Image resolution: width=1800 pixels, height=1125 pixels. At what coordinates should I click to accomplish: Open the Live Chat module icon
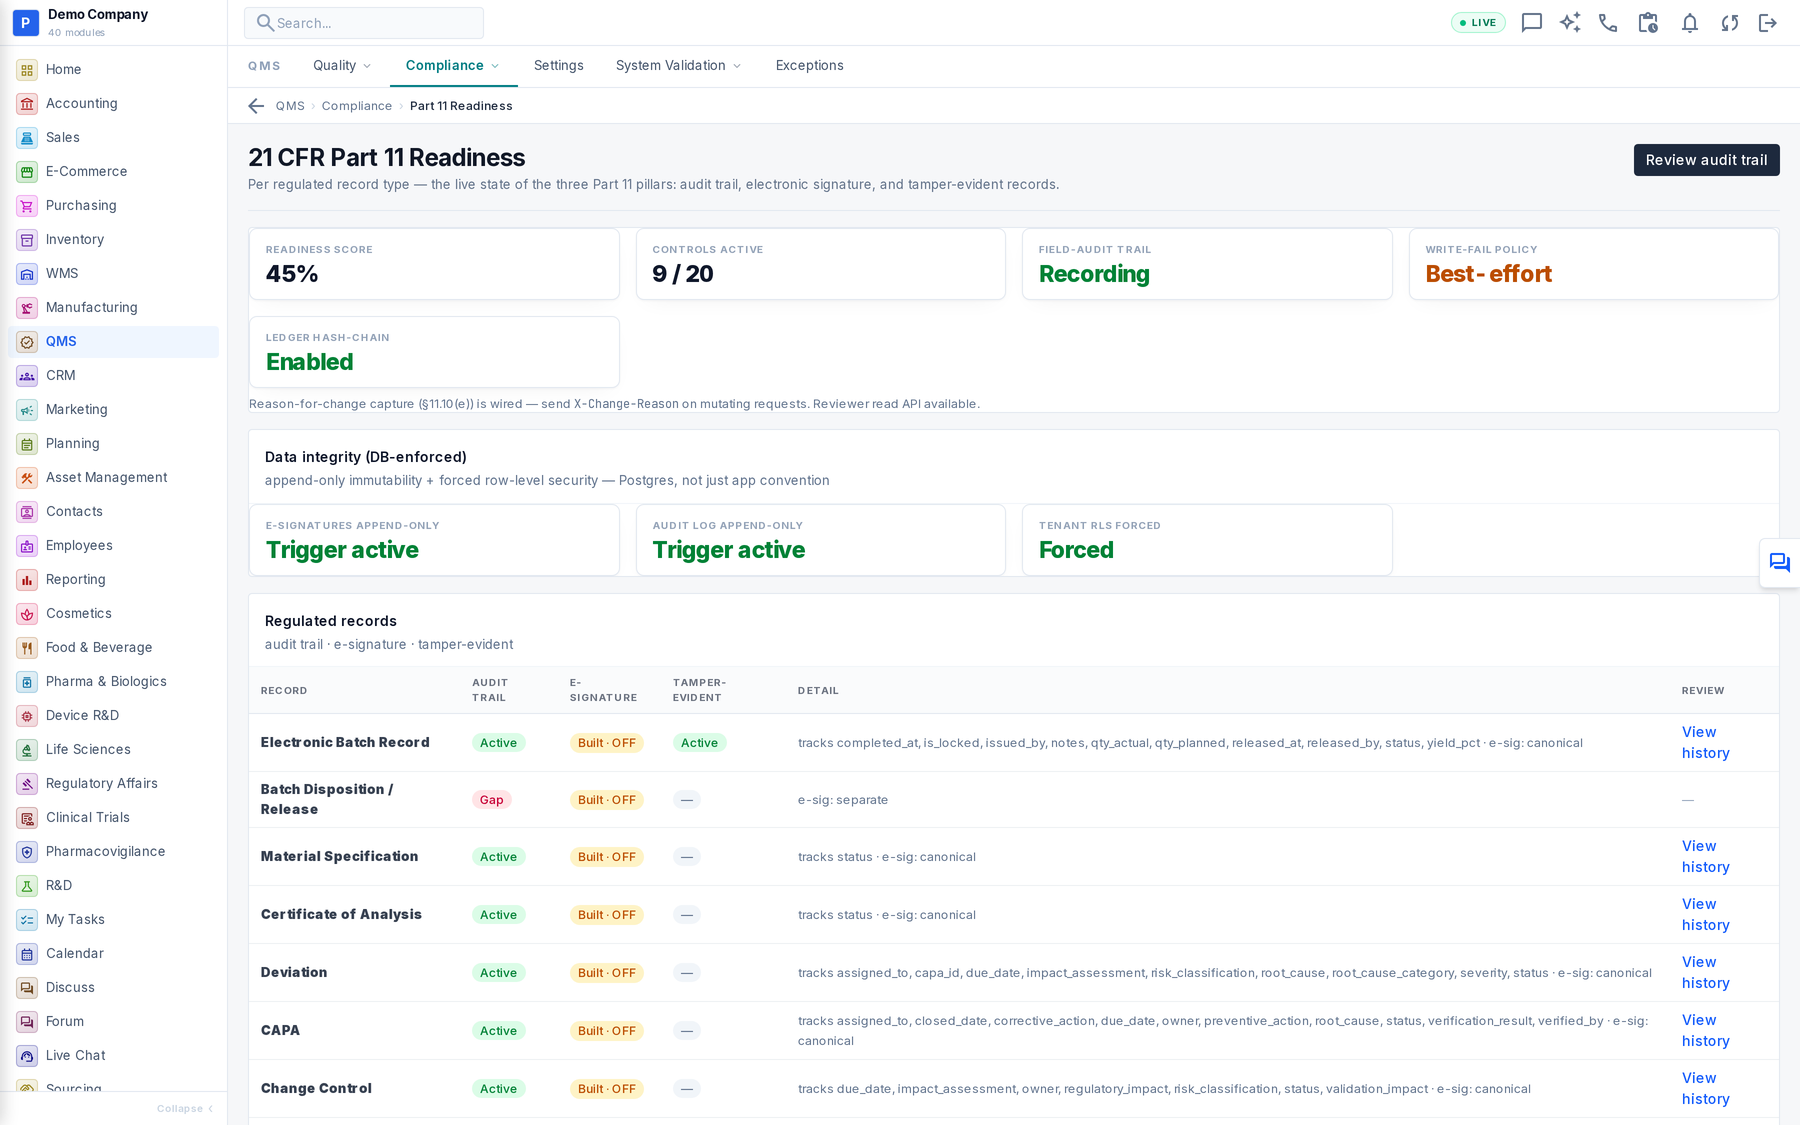27,1056
